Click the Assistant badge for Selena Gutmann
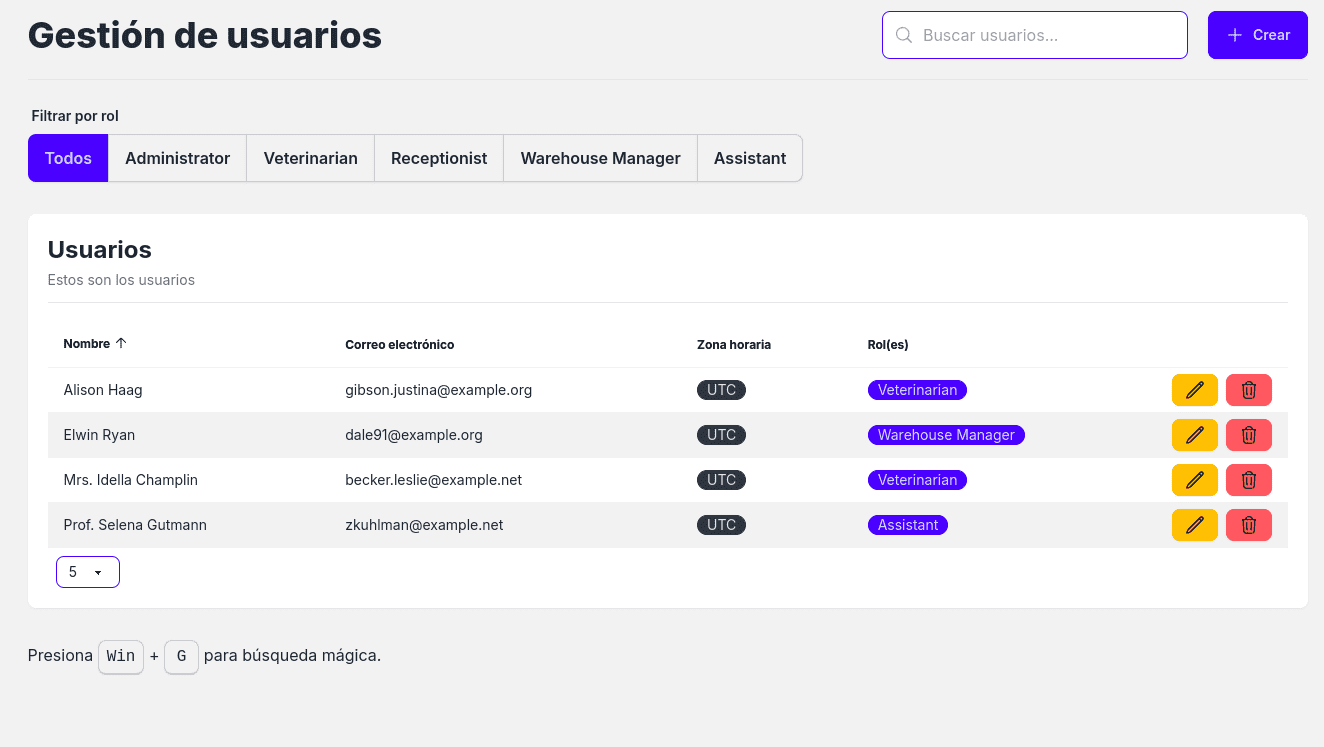Image resolution: width=1324 pixels, height=747 pixels. tap(908, 525)
